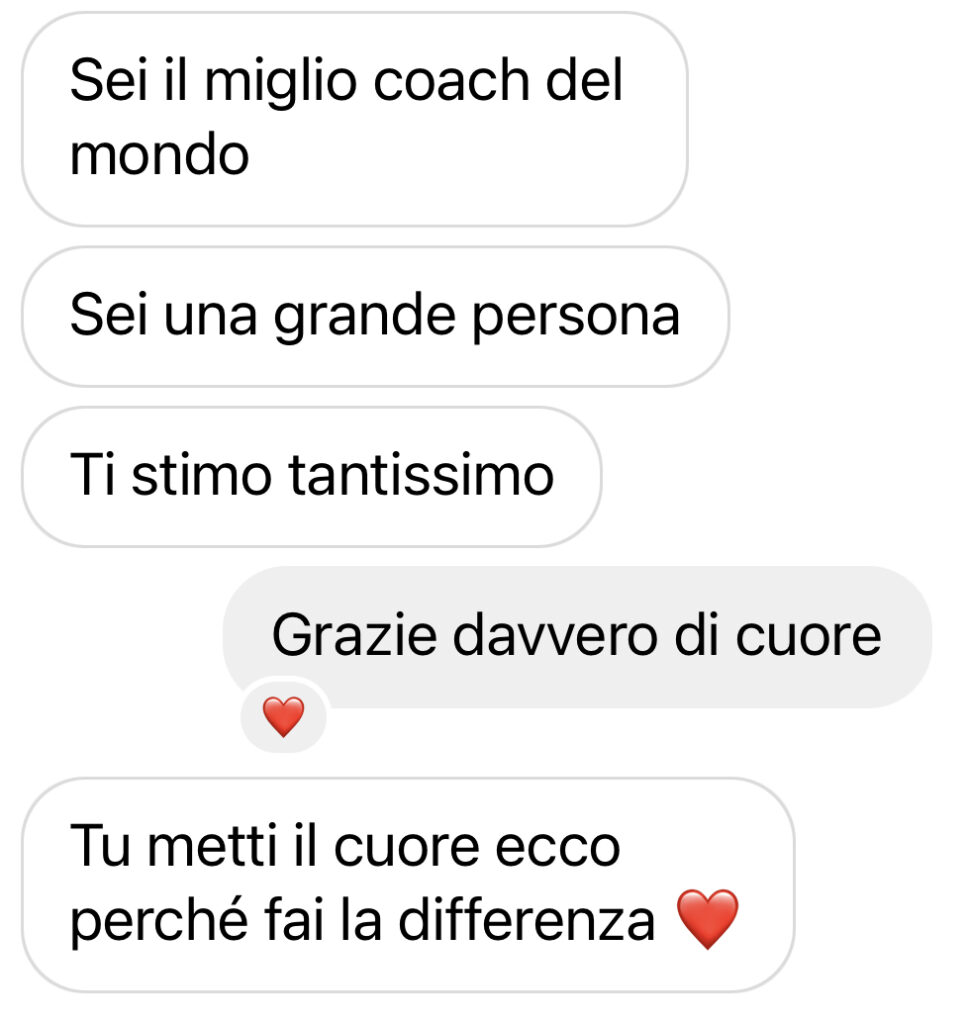Click the word 'differenza' in the last message
Viewport: 968px width, 1024px height.
pyautogui.click(x=526, y=920)
